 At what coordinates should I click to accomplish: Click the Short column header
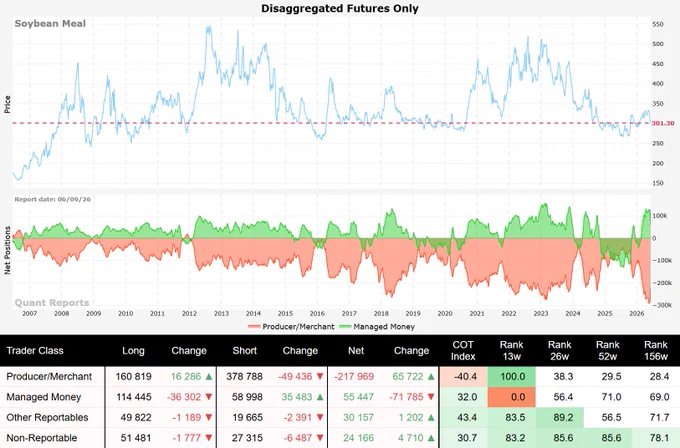(245, 350)
